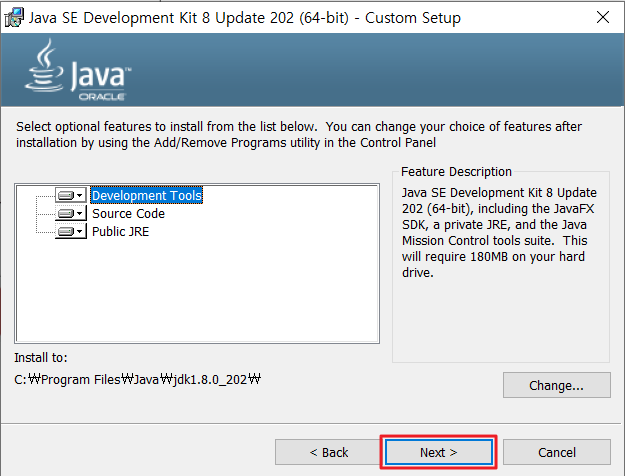The image size is (625, 476).
Task: Select the Development Tools tree item
Action: point(147,195)
